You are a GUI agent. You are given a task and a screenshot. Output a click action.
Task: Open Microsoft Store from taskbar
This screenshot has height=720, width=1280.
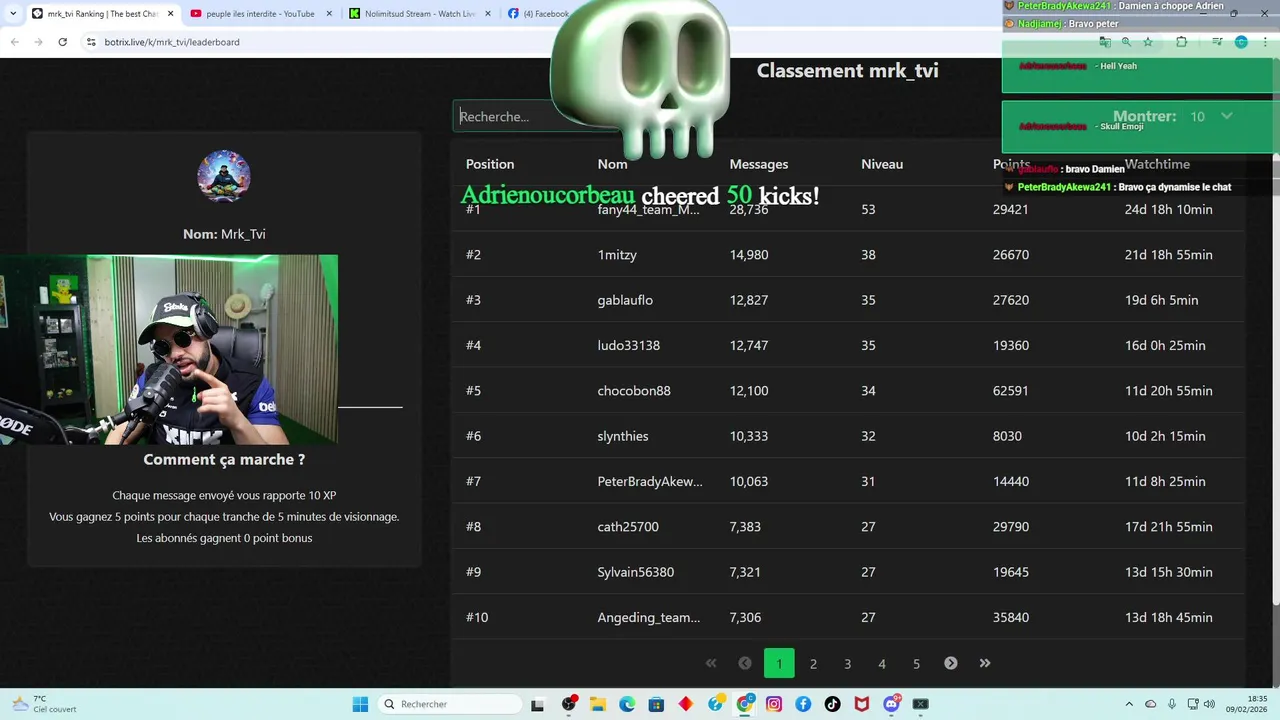tap(656, 704)
